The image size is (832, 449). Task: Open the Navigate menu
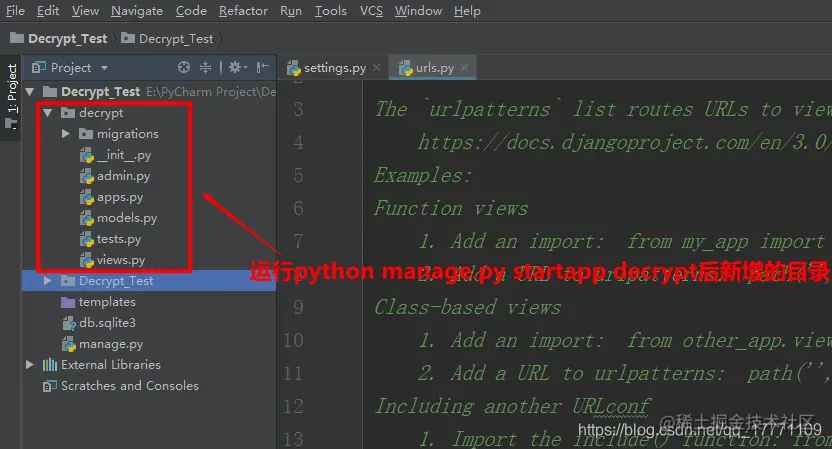point(137,11)
